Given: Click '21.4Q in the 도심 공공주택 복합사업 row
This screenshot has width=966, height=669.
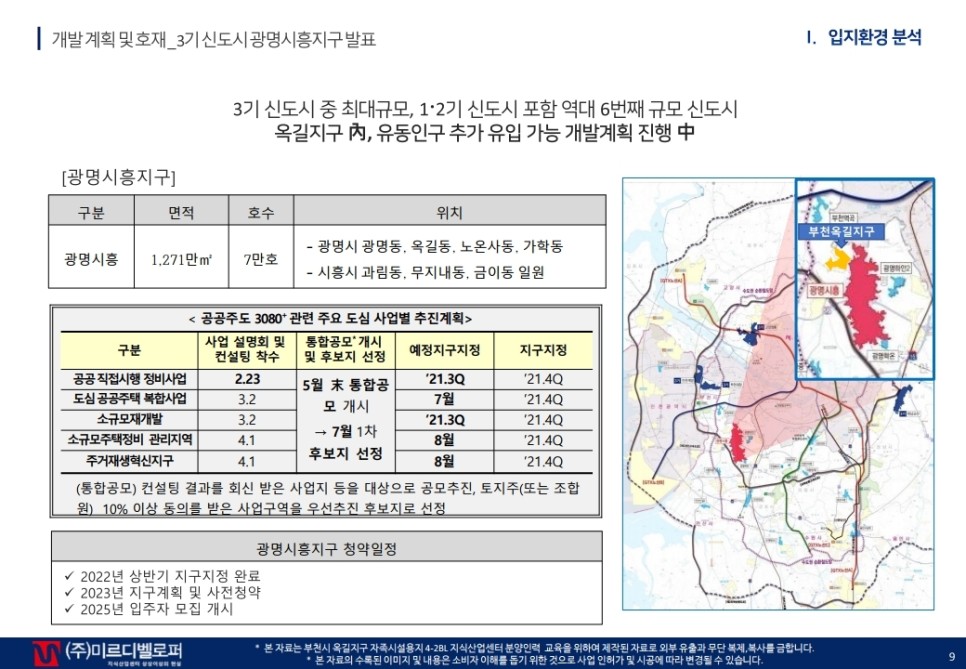Looking at the screenshot, I should tap(543, 399).
